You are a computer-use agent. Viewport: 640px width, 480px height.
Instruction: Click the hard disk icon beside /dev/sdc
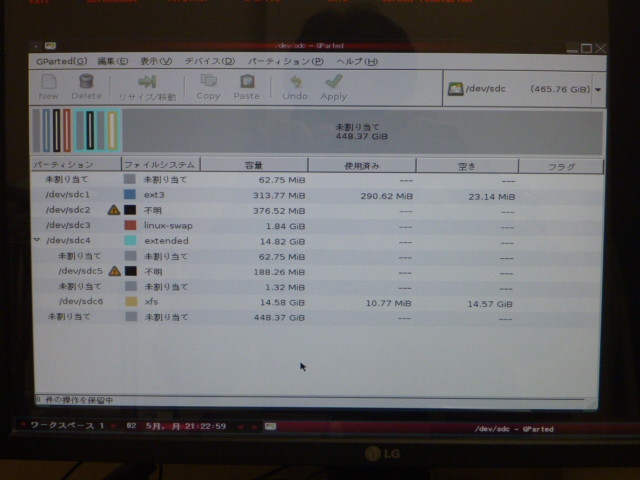[455, 89]
